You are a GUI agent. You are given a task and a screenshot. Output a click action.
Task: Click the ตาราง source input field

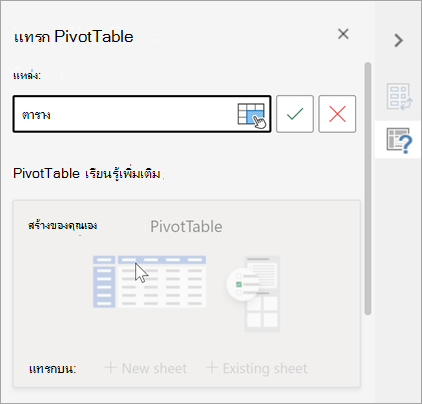(142, 114)
